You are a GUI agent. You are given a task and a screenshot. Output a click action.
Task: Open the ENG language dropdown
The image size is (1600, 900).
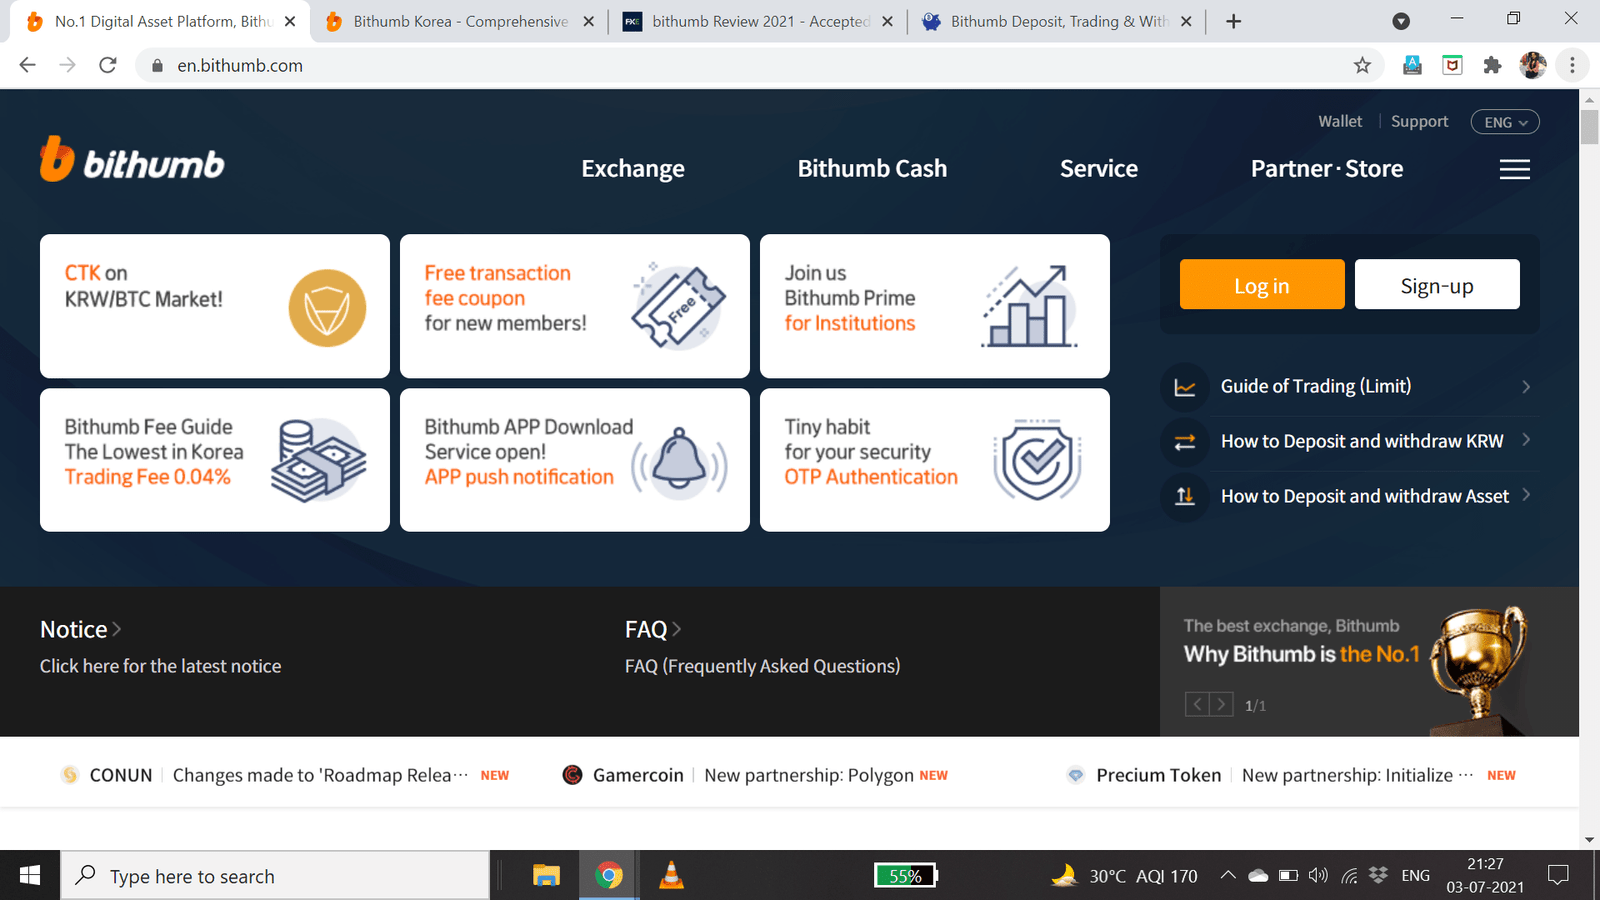click(x=1505, y=122)
